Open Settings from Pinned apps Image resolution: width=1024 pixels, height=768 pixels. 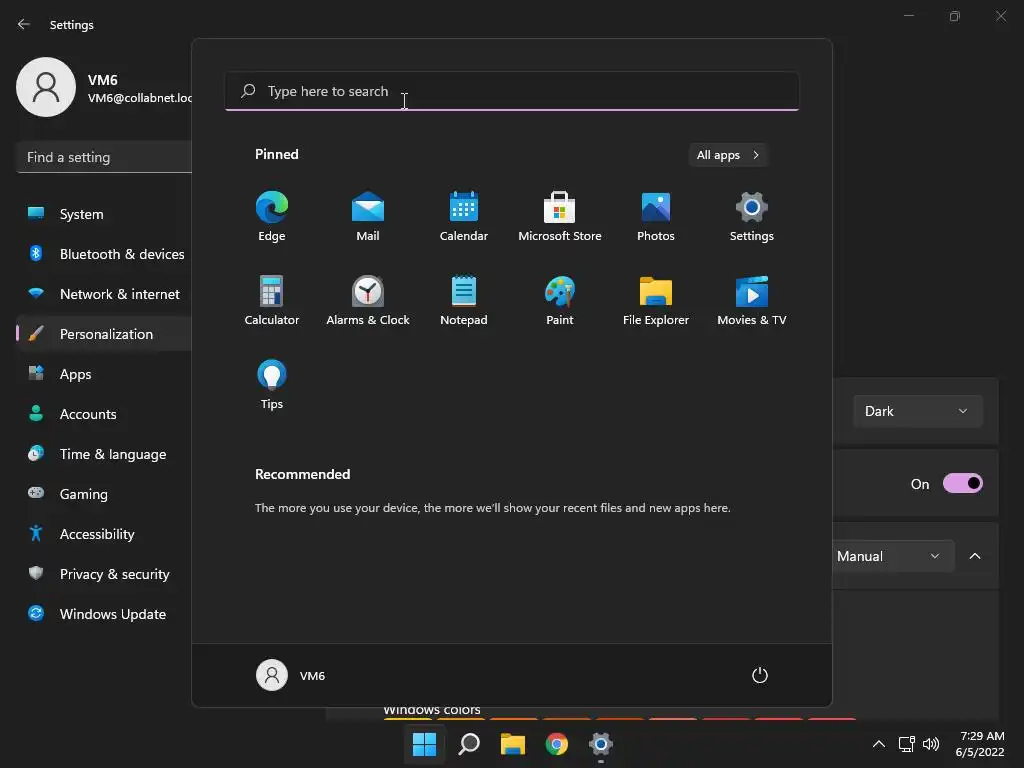[x=752, y=216]
